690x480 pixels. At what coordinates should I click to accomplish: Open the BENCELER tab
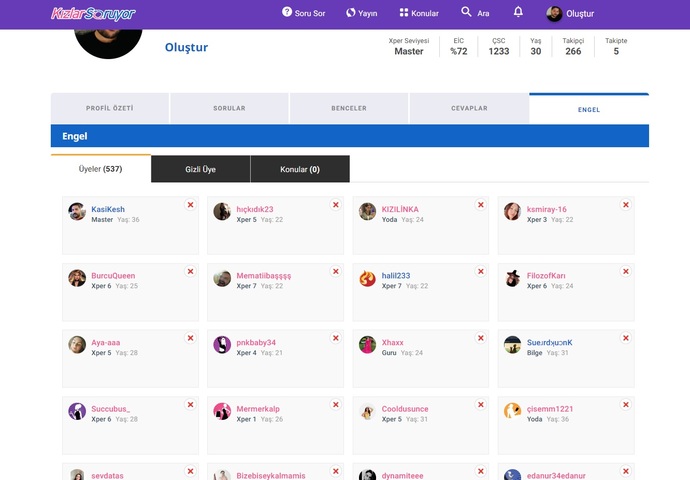tap(349, 108)
